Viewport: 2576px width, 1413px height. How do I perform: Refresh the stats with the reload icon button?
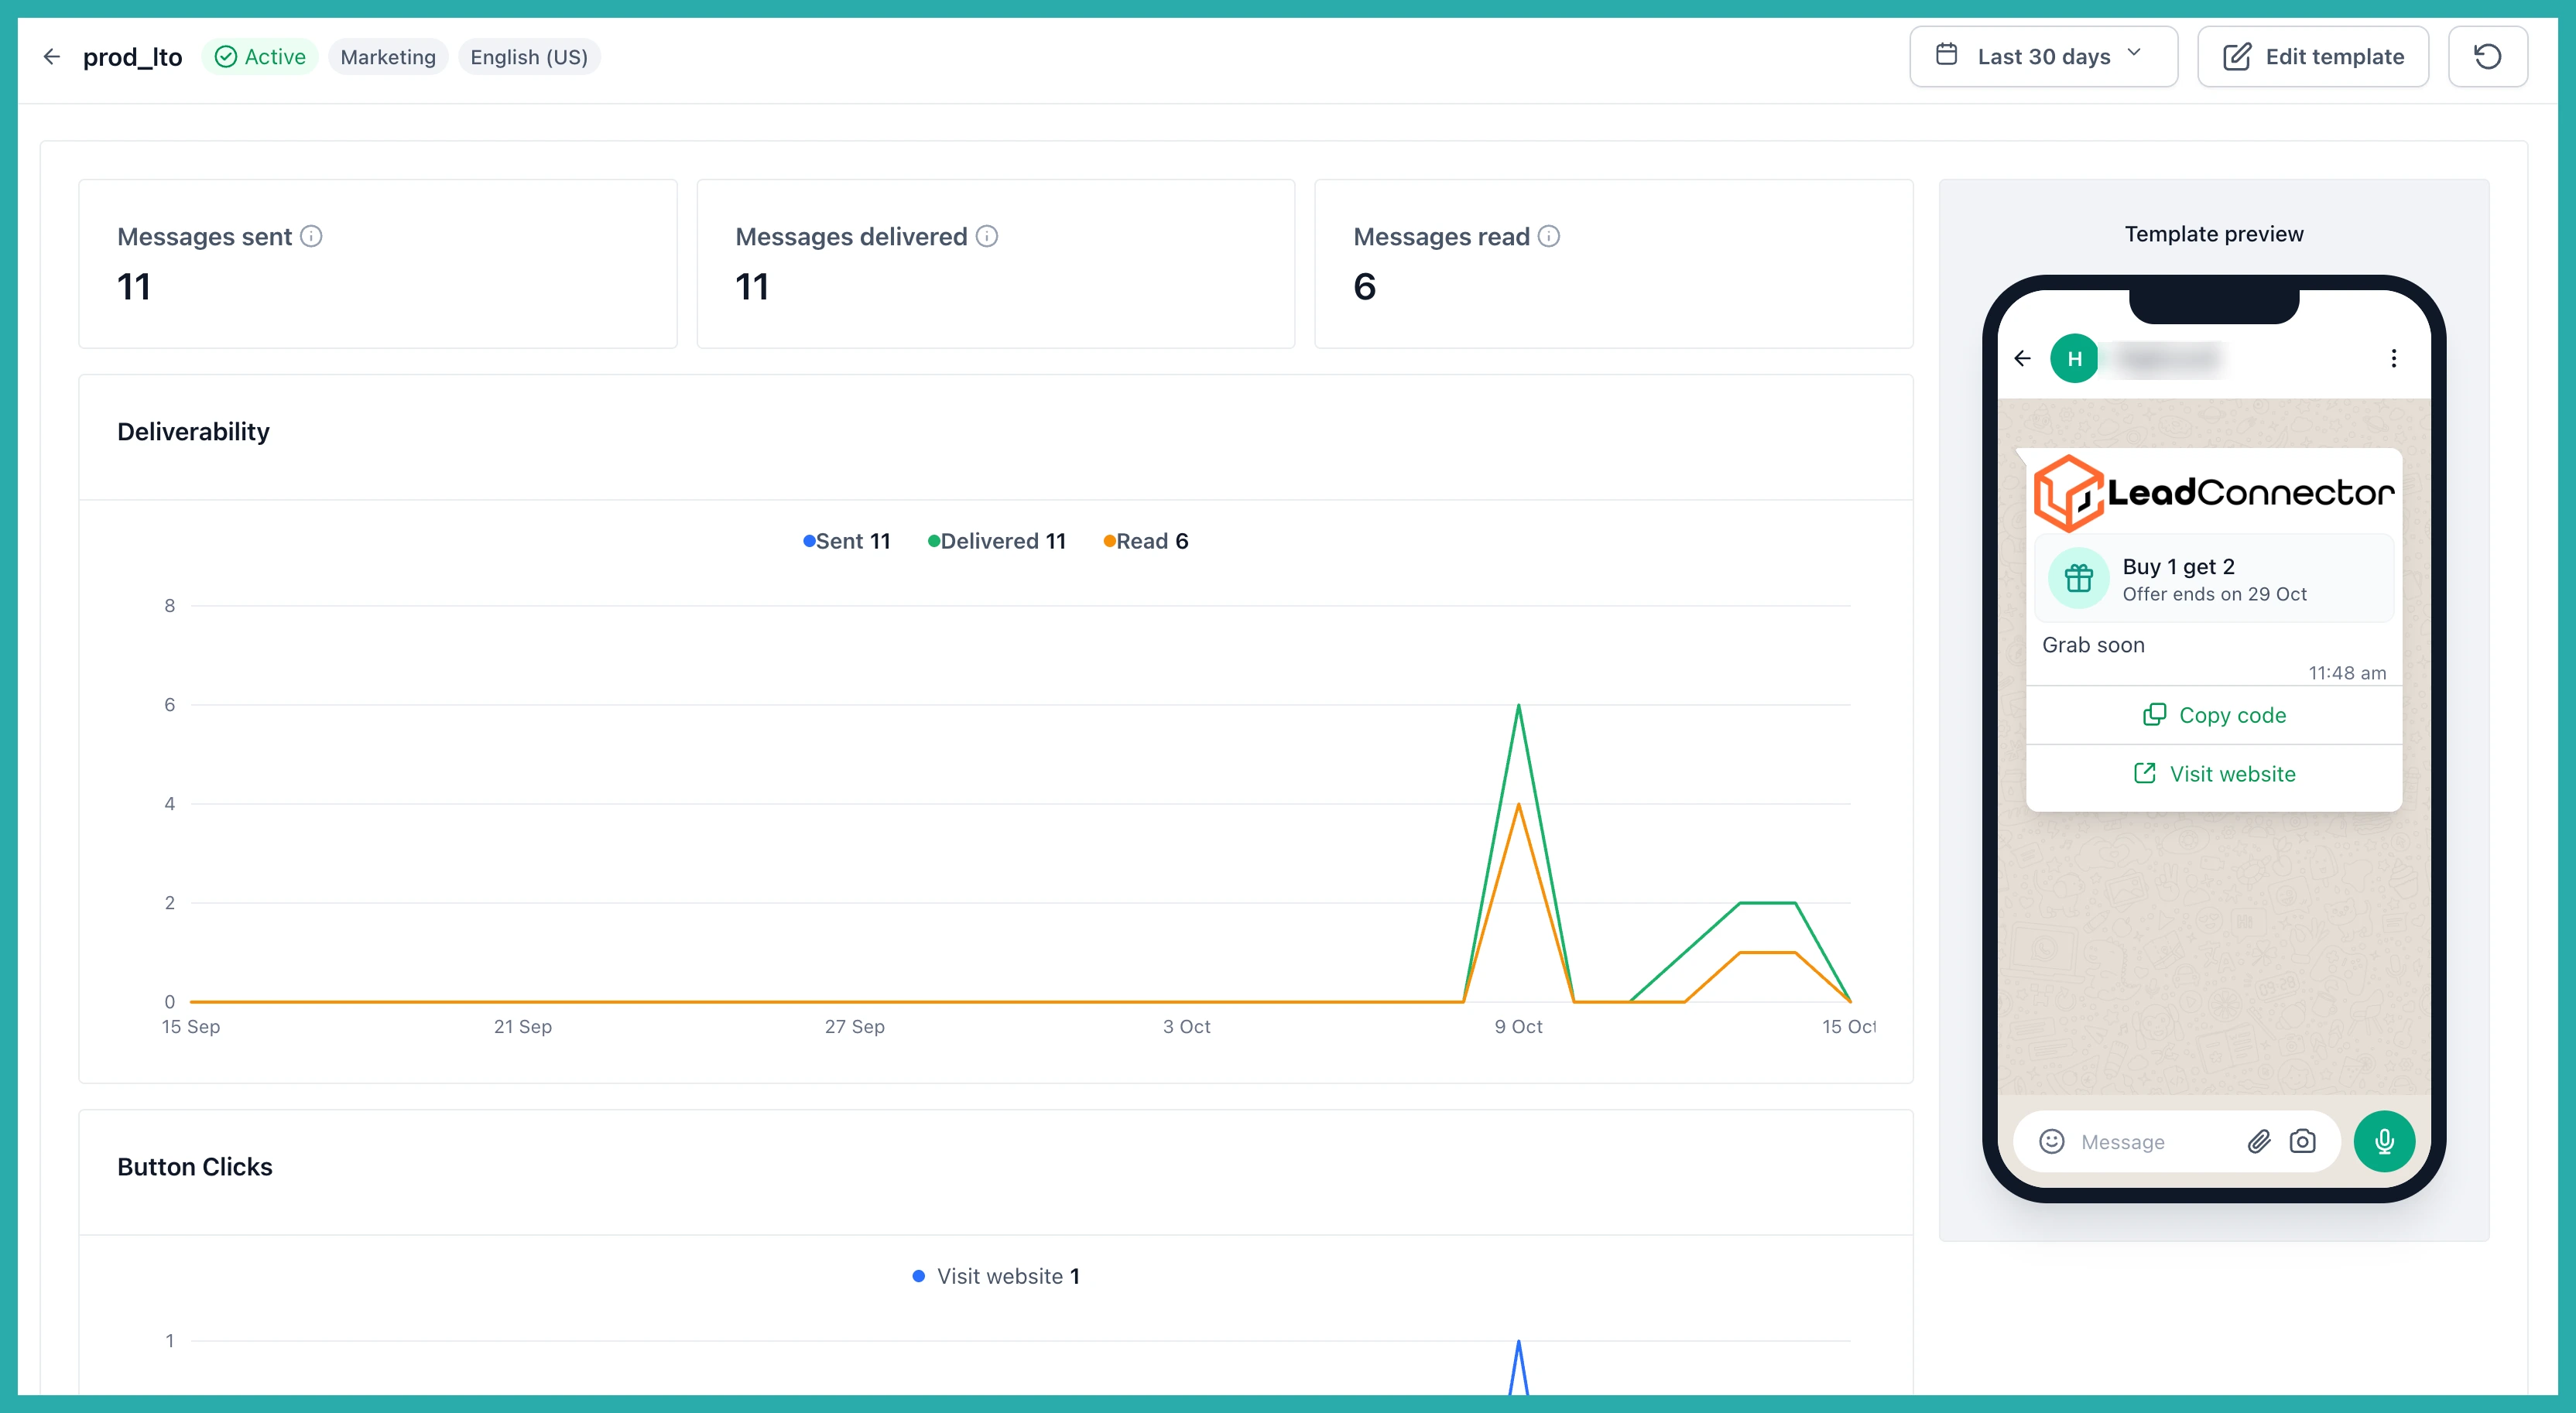(x=2488, y=57)
